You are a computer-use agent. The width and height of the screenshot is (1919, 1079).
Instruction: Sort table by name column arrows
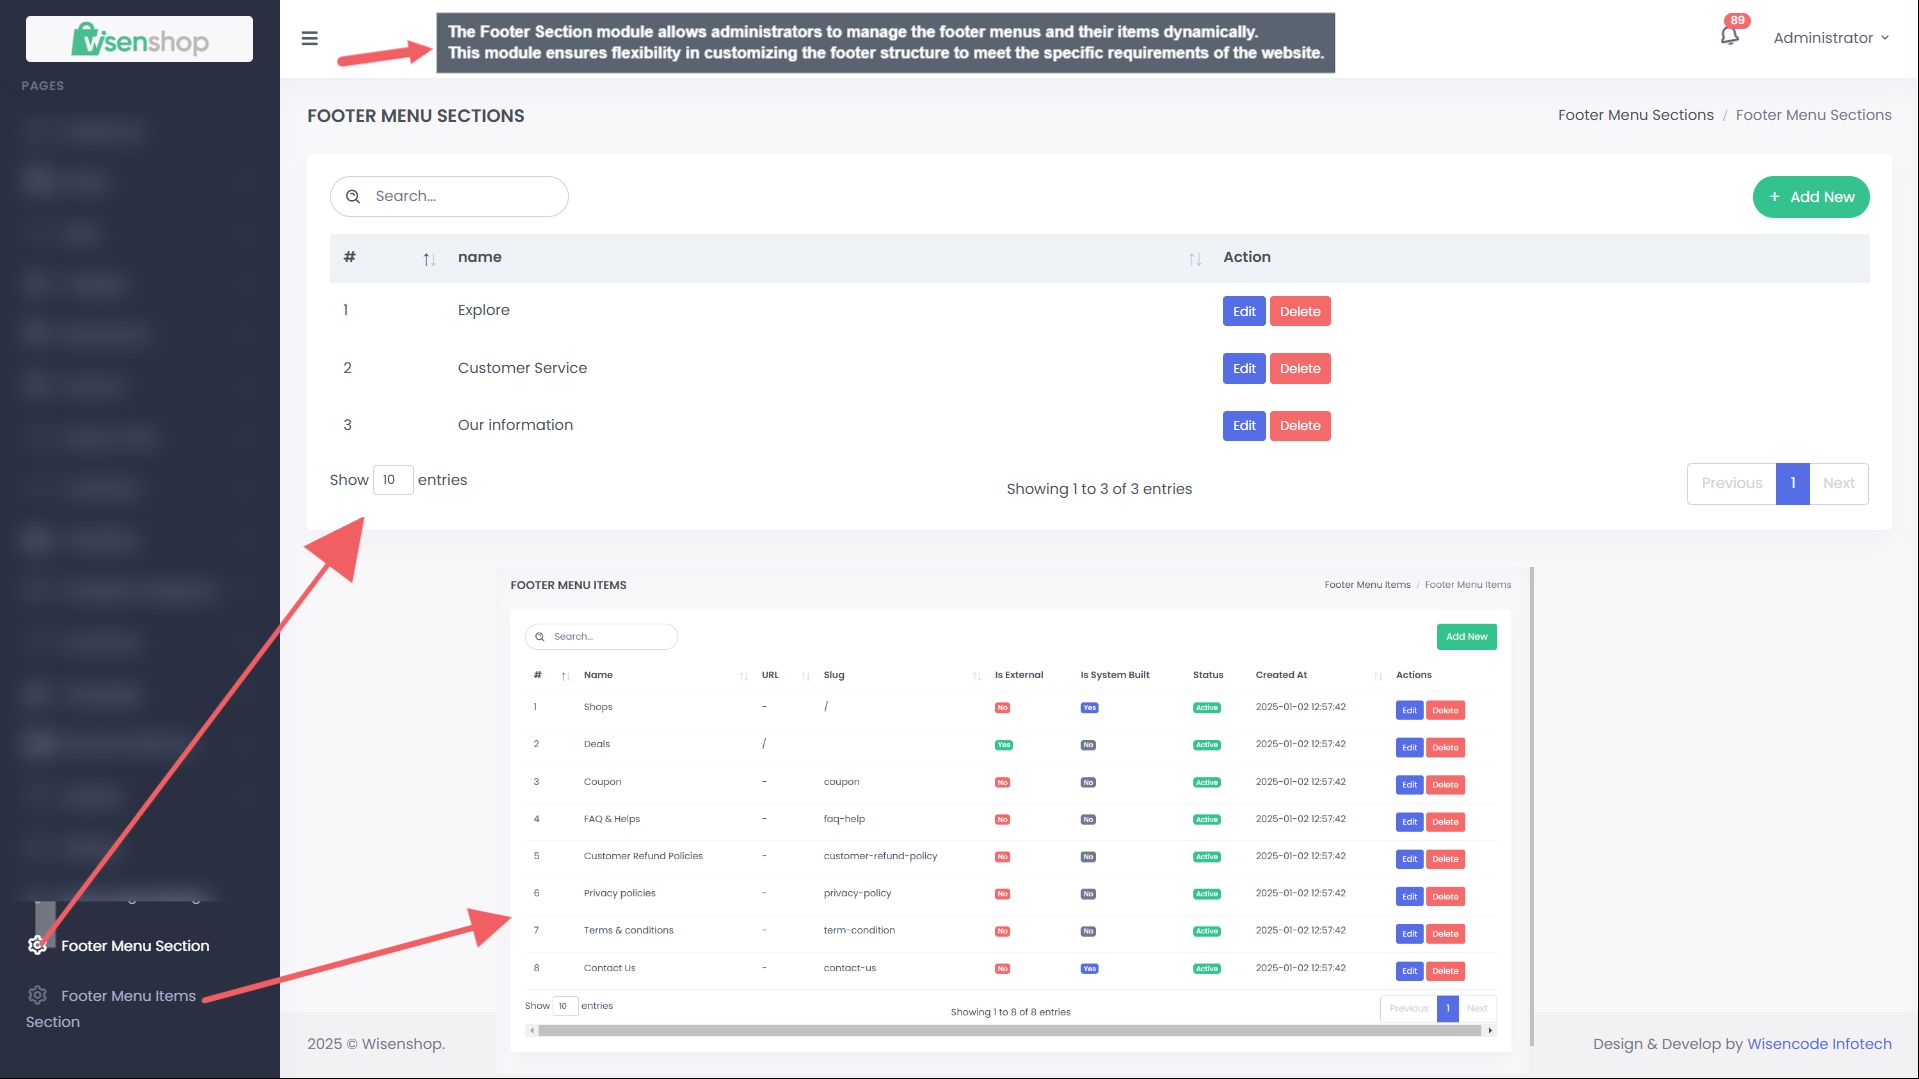click(1194, 259)
